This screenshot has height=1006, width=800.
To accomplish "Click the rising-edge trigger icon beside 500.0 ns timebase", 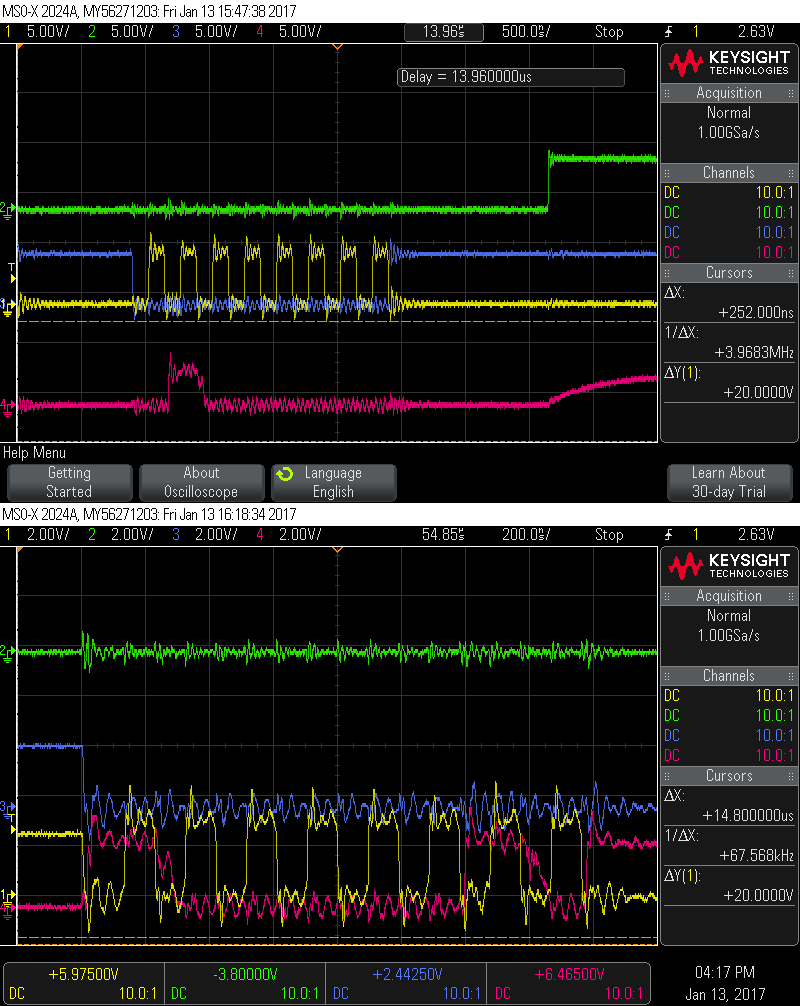I will (667, 32).
